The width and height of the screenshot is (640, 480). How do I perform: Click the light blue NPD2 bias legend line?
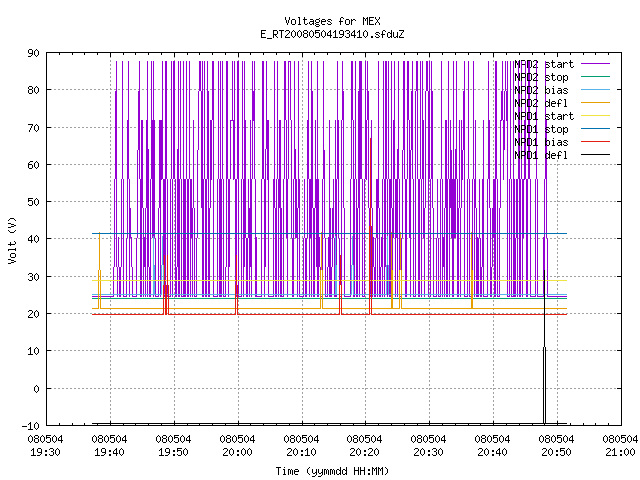coord(596,89)
